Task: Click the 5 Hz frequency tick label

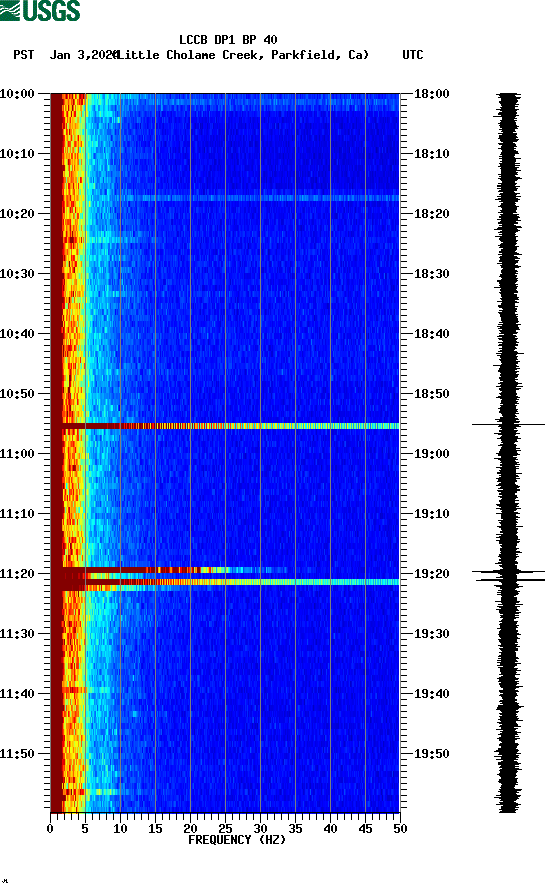Action: click(x=85, y=829)
